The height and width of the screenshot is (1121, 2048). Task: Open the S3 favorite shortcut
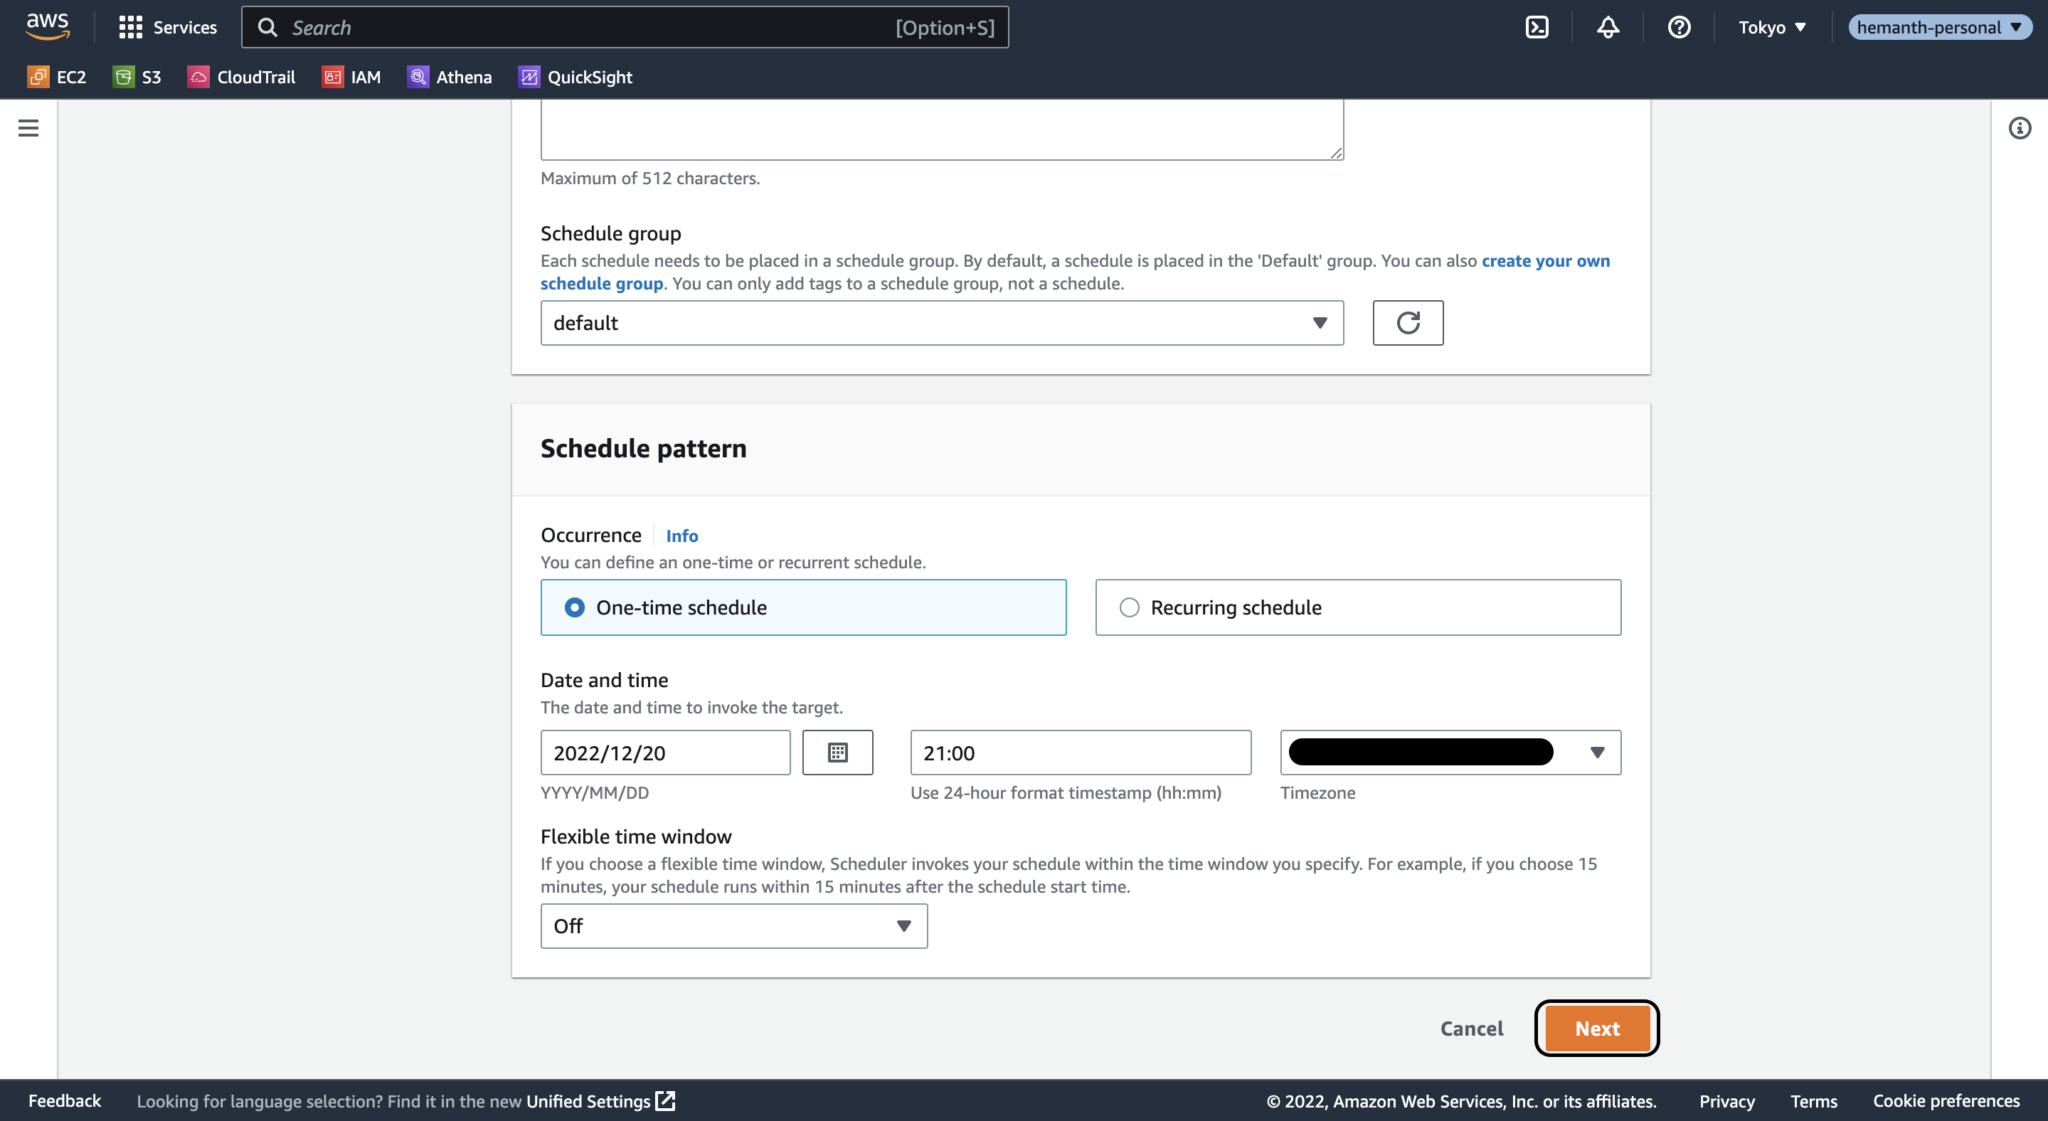[137, 76]
